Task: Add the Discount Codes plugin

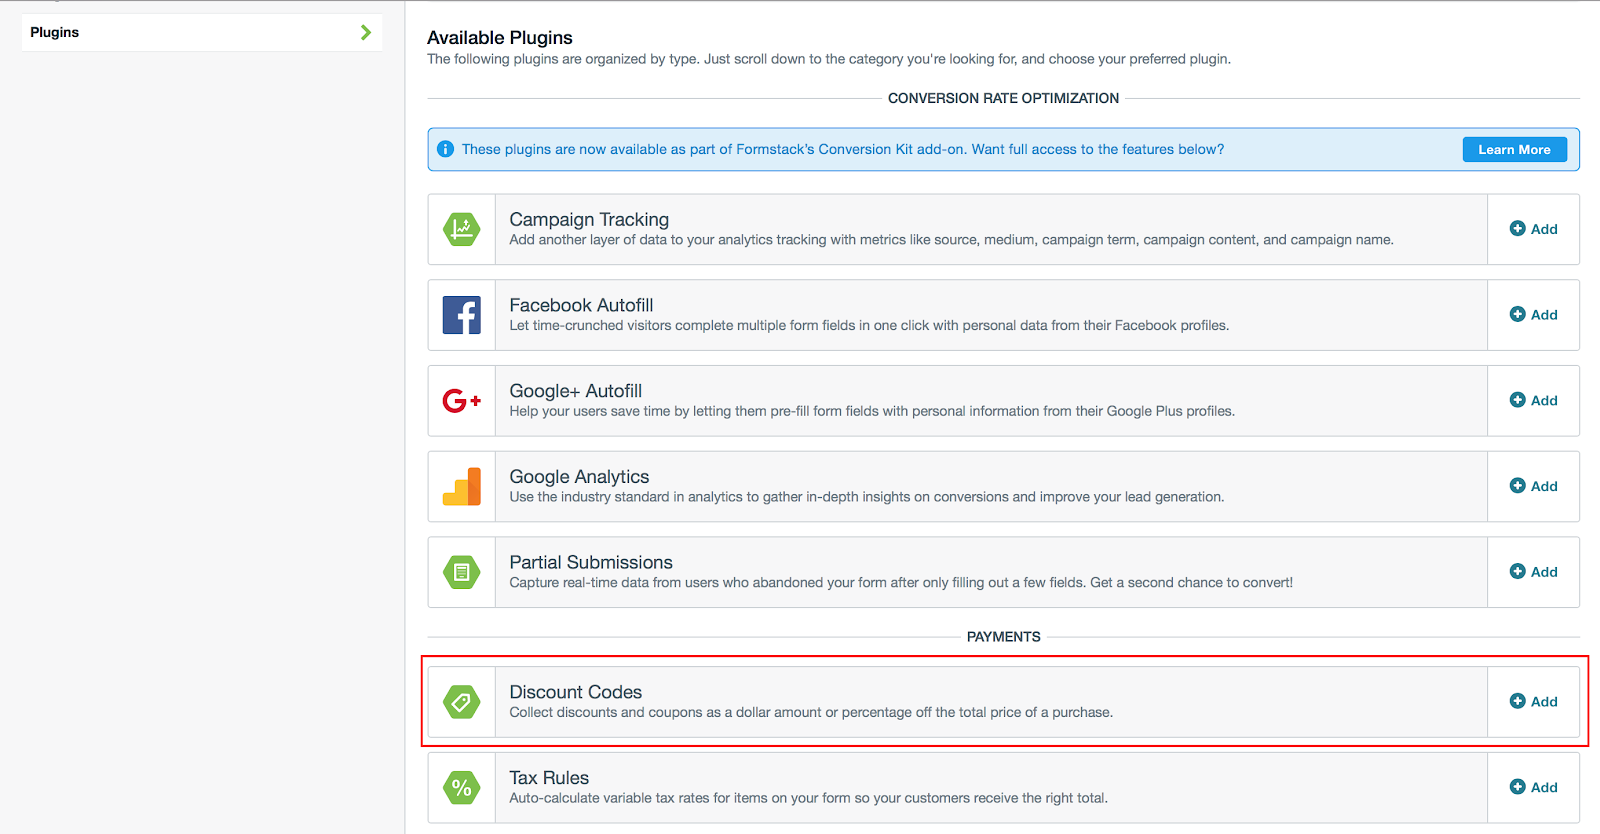Action: [1533, 701]
